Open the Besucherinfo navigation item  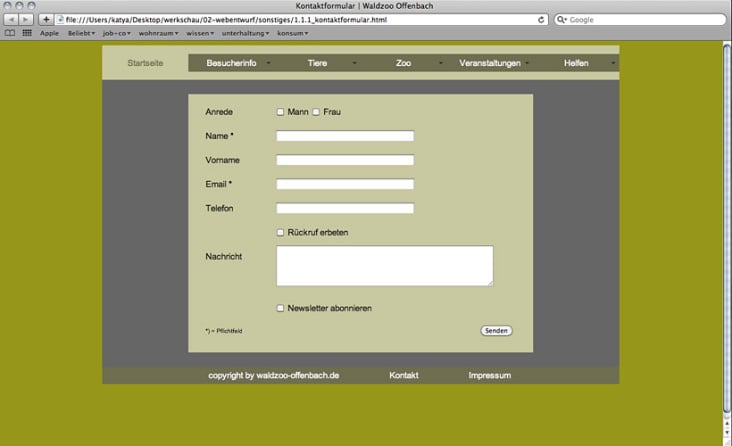[x=232, y=63]
